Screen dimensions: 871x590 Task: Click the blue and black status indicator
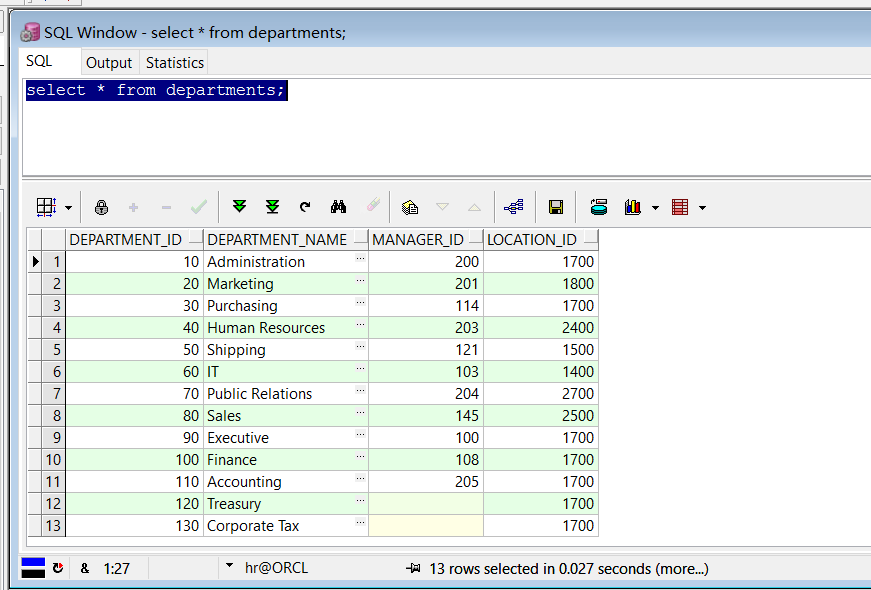tap(33, 568)
